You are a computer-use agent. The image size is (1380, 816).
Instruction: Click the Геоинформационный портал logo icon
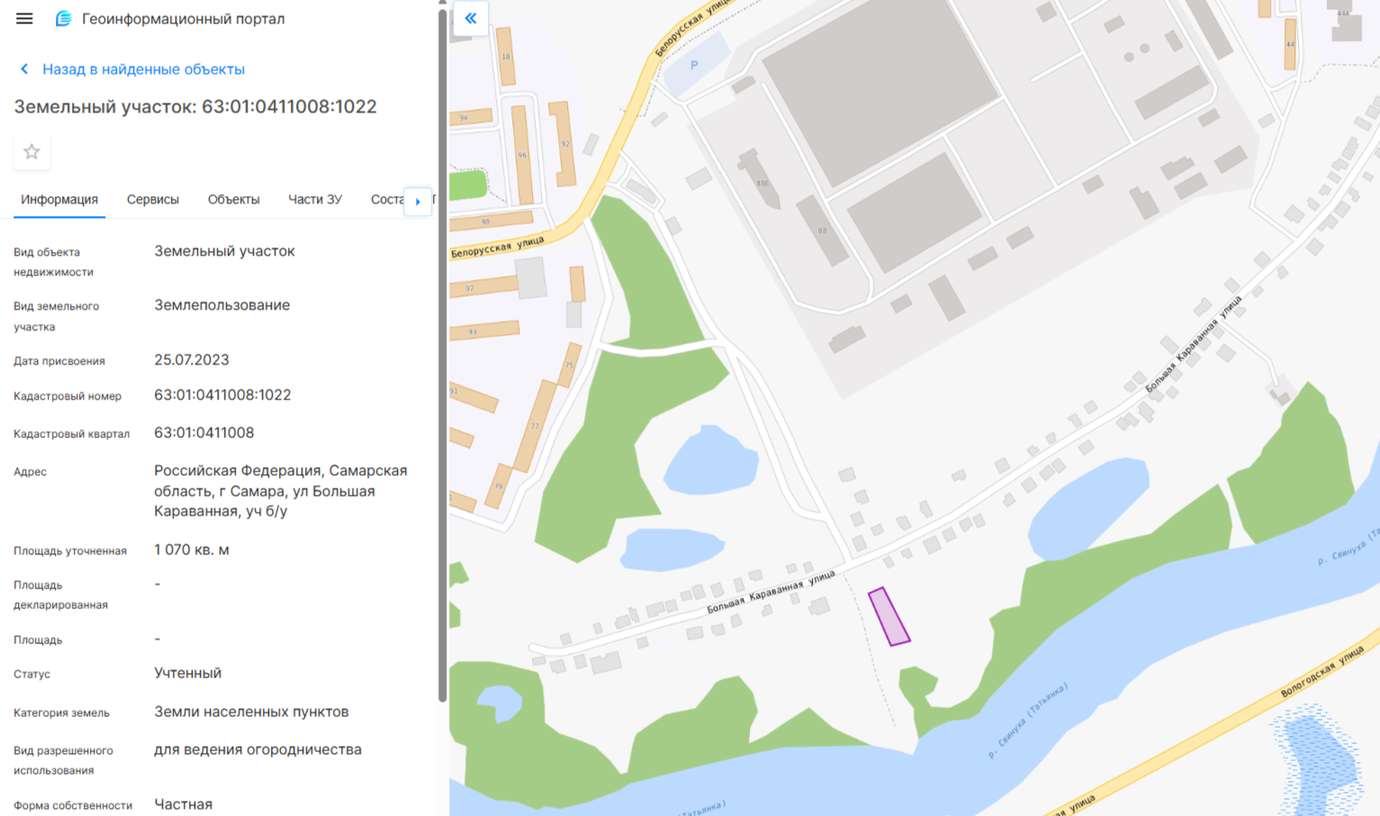[x=64, y=19]
